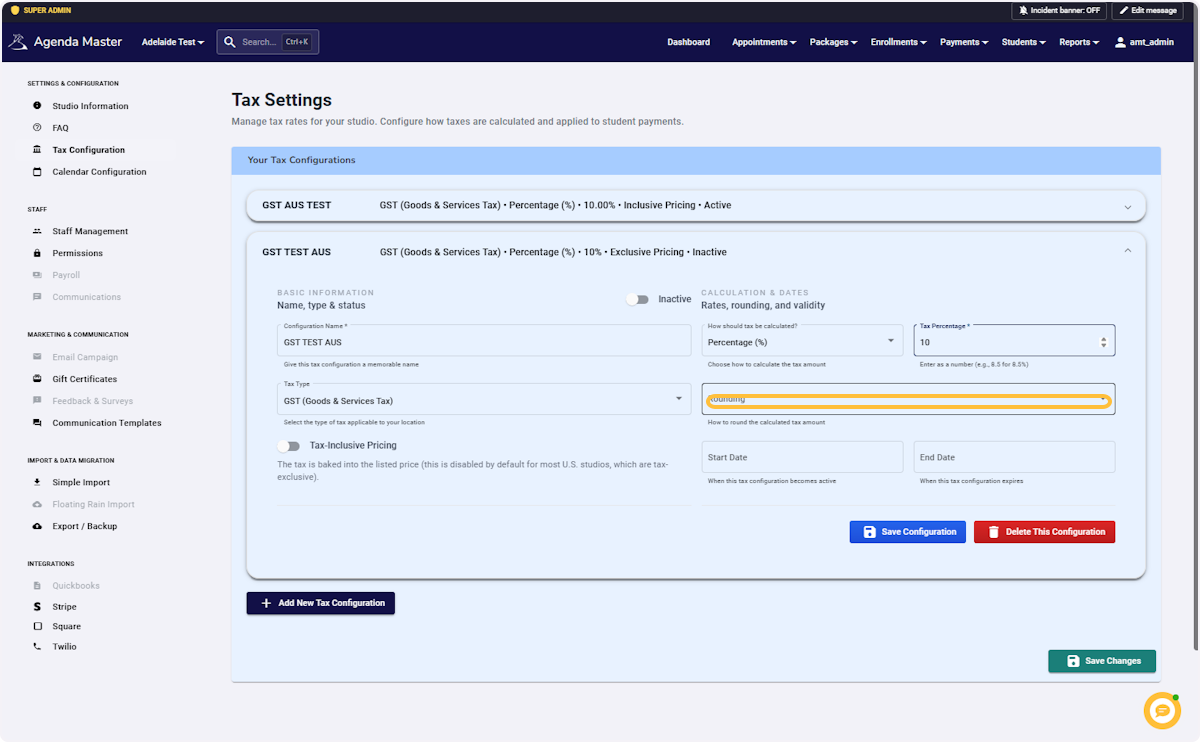Viewport: 1200px width, 742px height.
Task: Click the Tax Percentage stepper arrows
Action: point(1103,342)
